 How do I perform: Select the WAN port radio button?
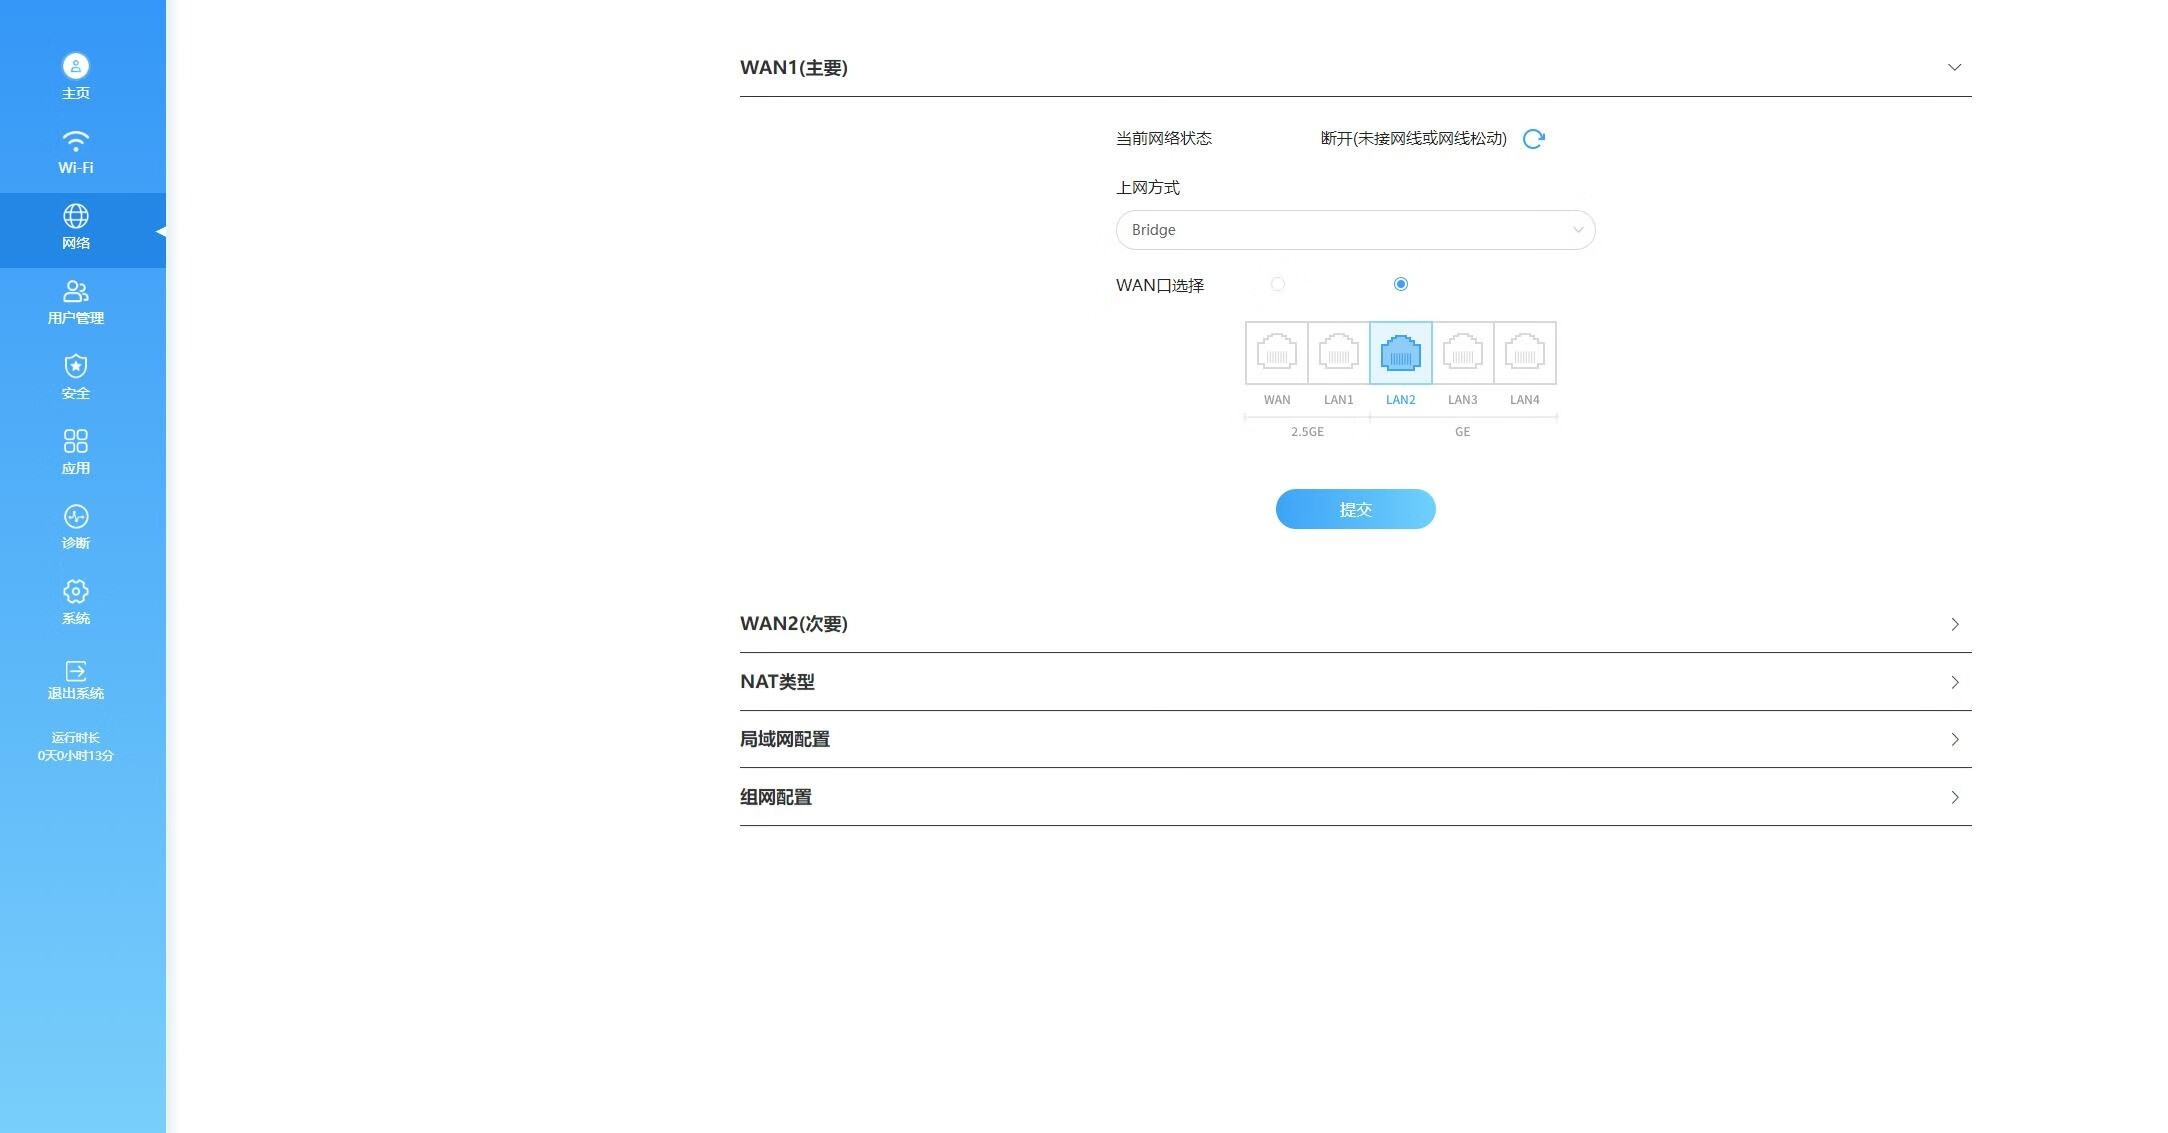[1277, 285]
